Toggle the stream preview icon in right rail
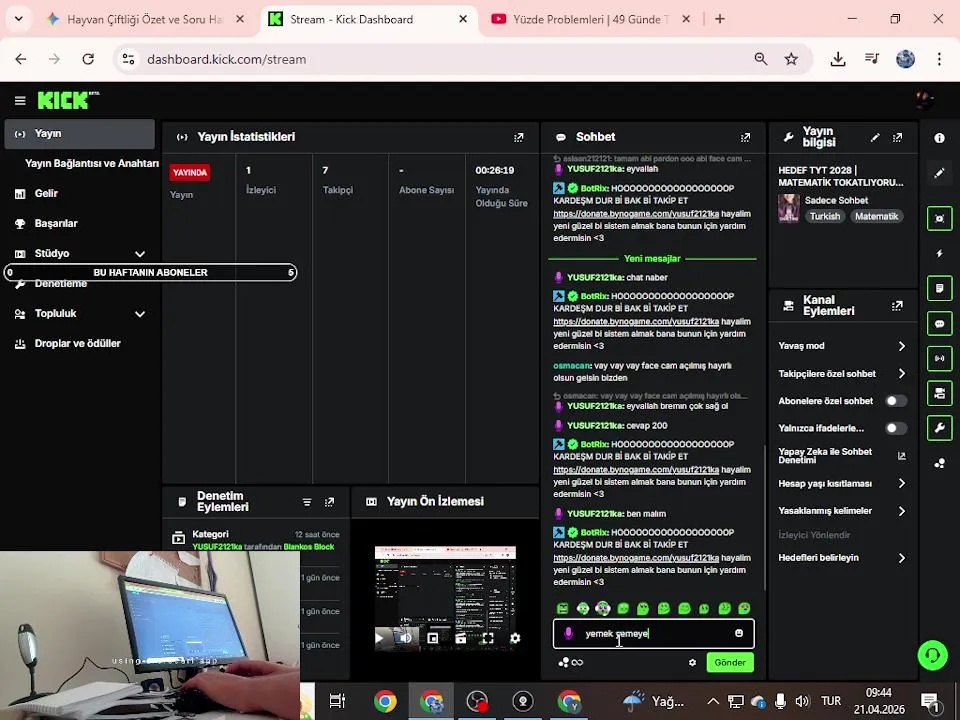960x720 pixels. [x=939, y=218]
